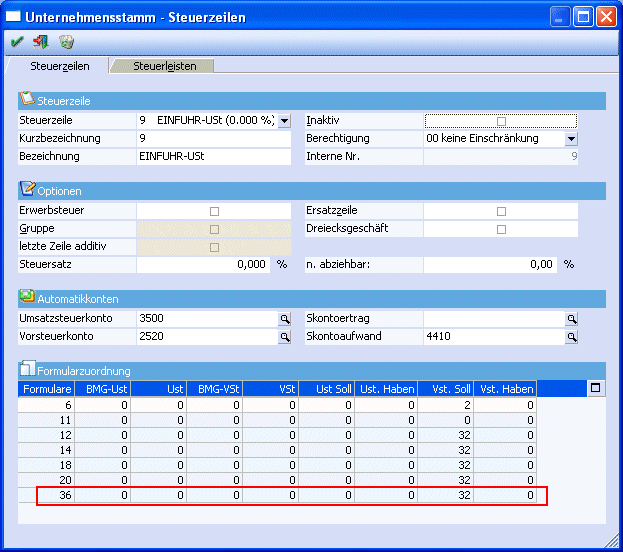This screenshot has height=552, width=623.
Task: Expand the Steuerzeile dropdown list
Action: click(284, 121)
